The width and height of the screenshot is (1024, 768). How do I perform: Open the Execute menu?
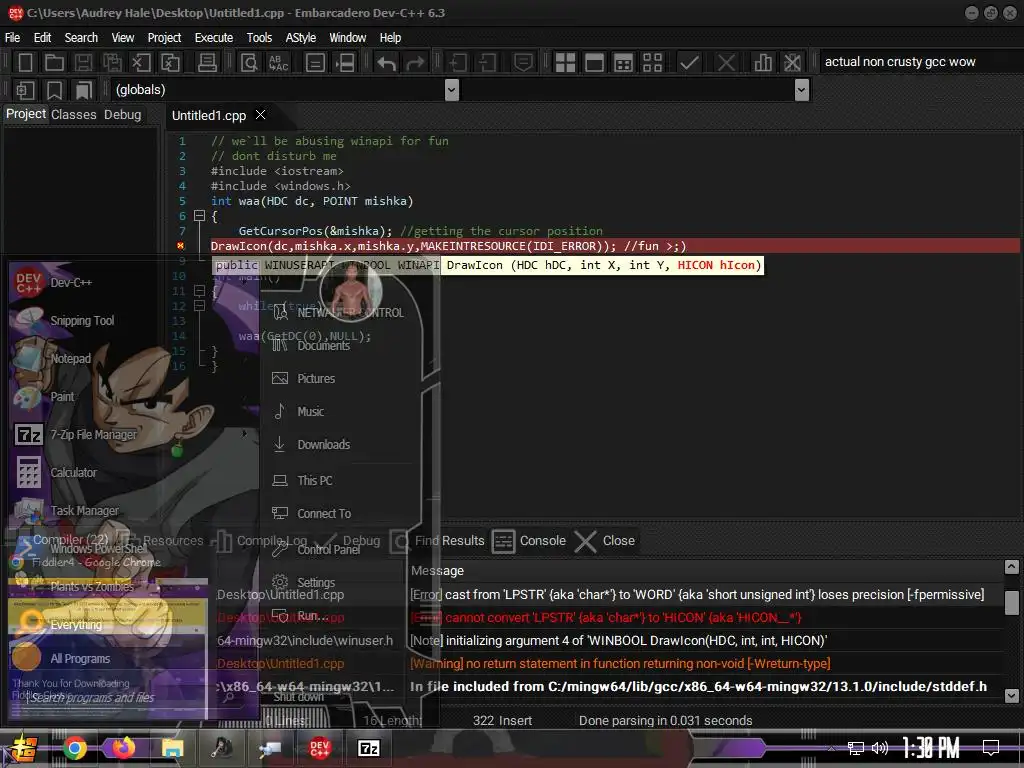coord(214,38)
